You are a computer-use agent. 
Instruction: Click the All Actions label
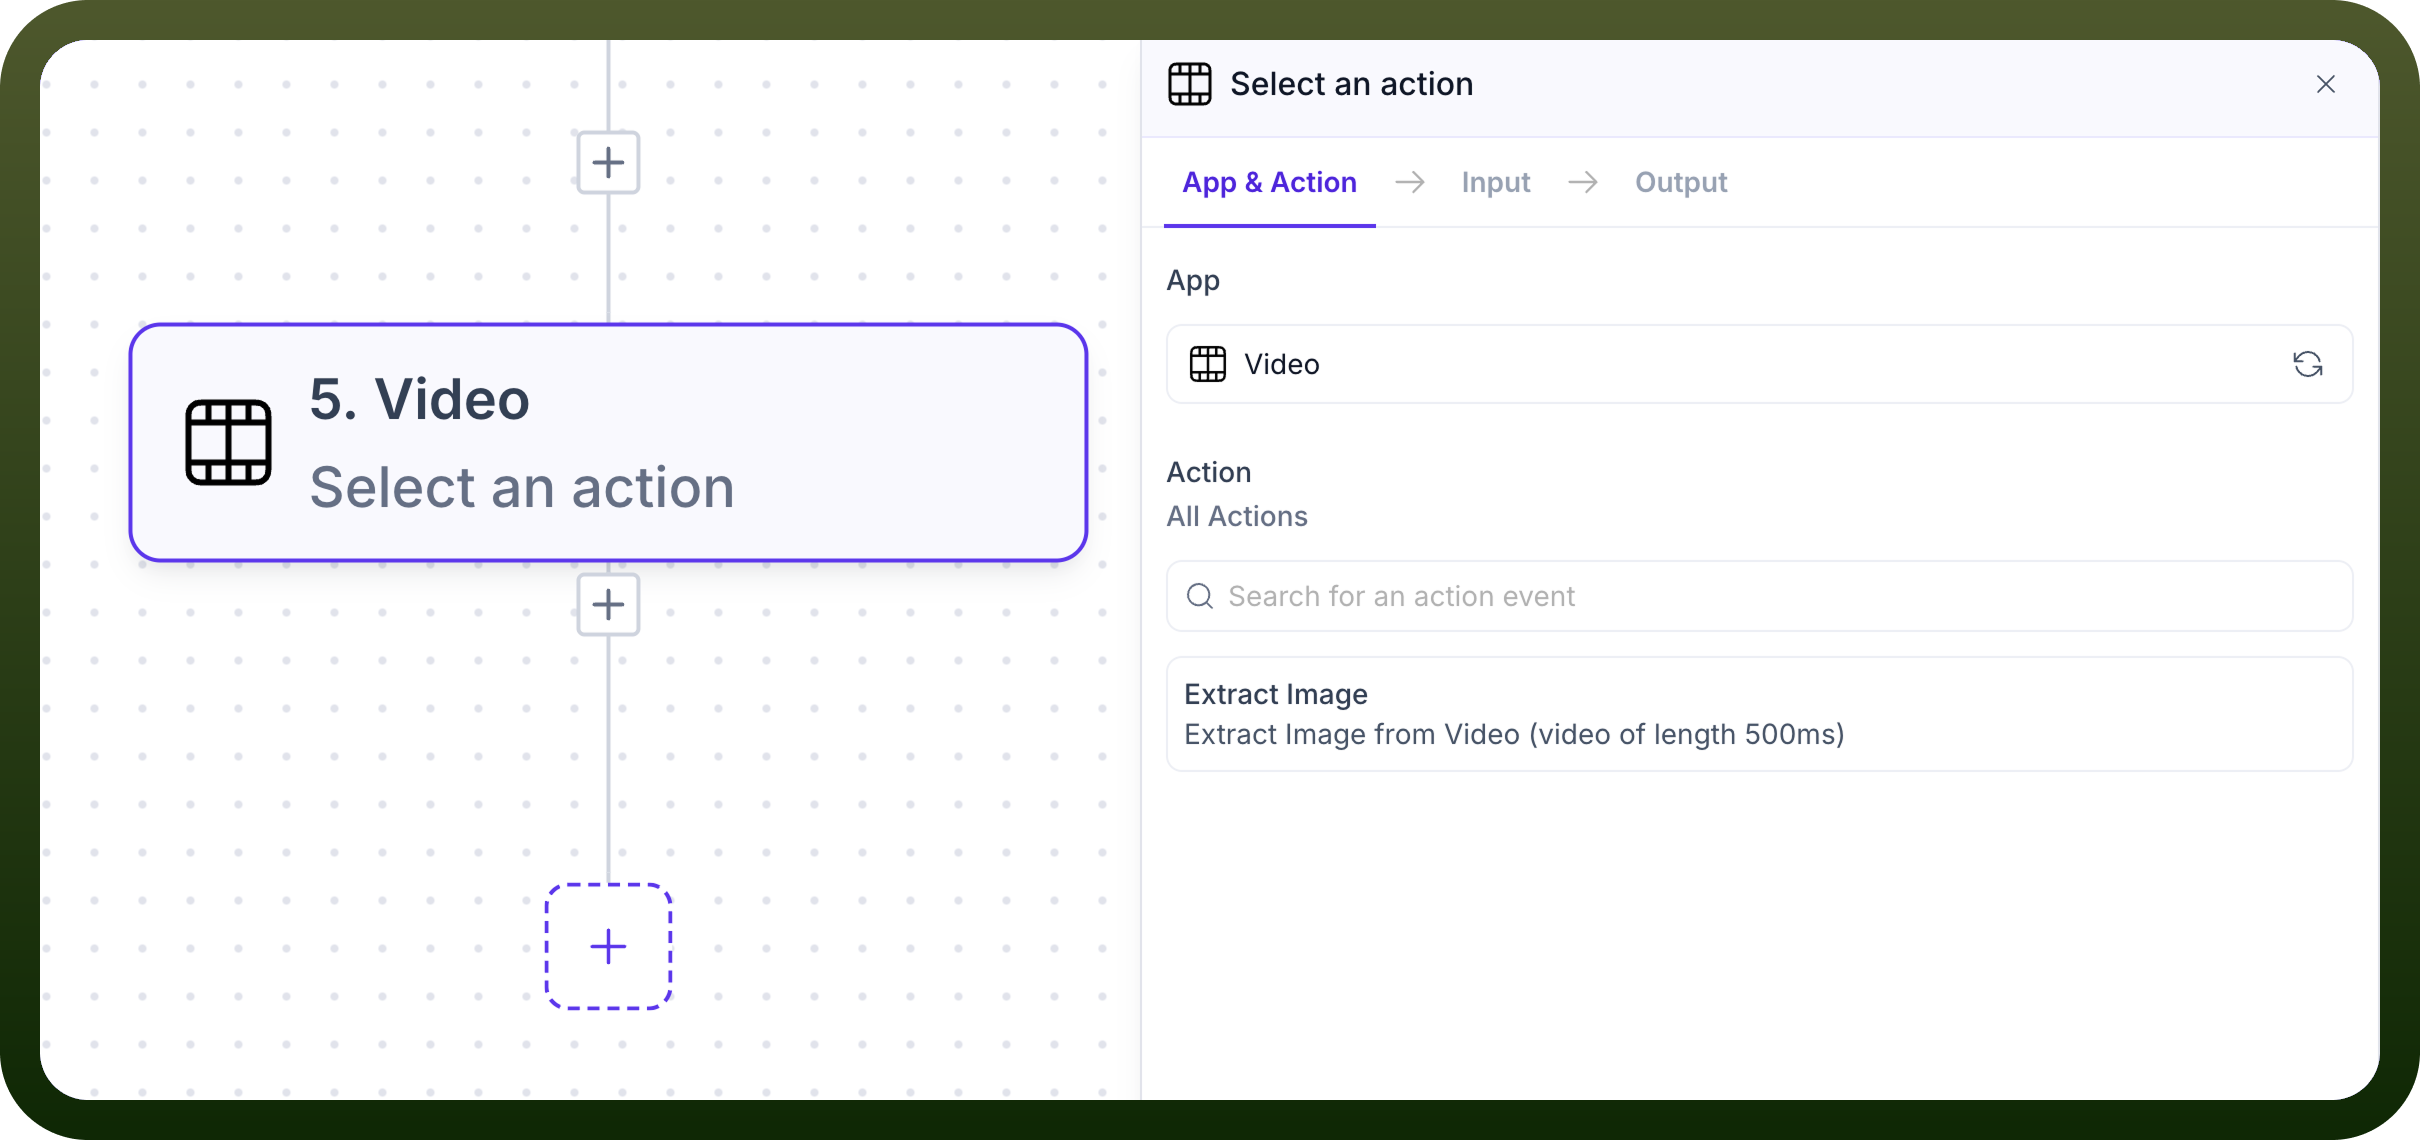tap(1237, 516)
